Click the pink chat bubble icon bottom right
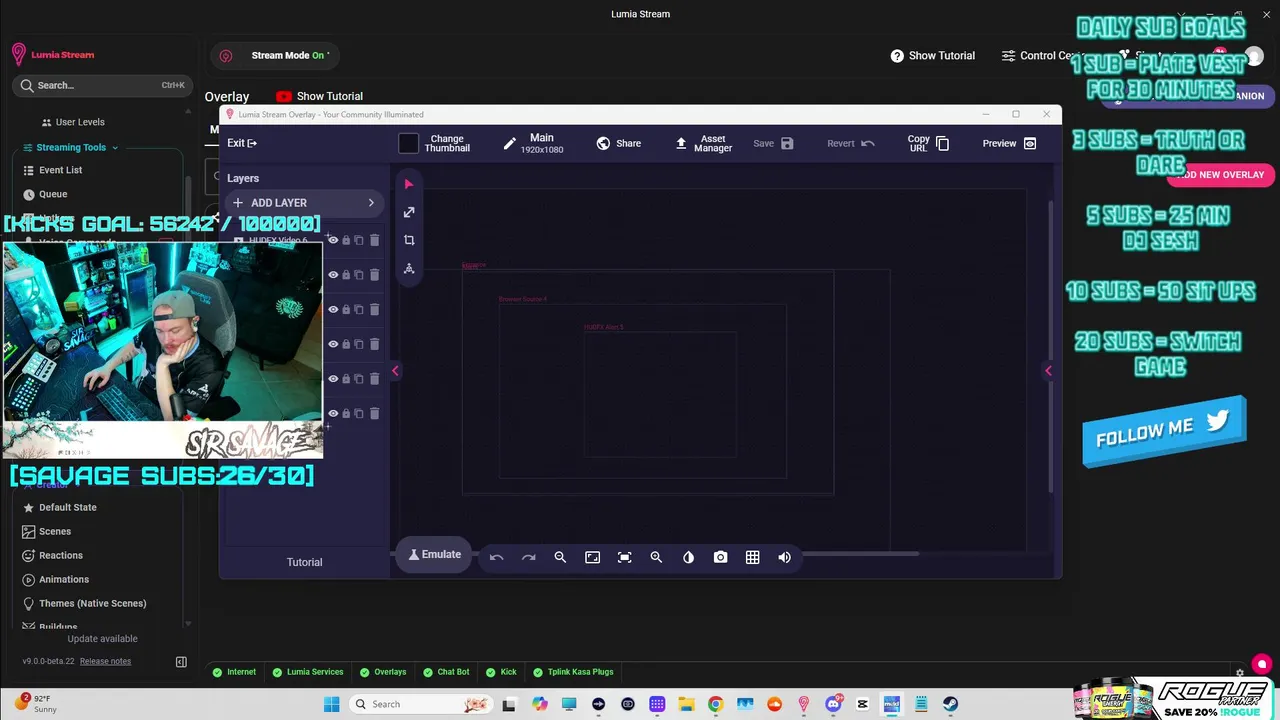This screenshot has width=1280, height=720. [1261, 663]
